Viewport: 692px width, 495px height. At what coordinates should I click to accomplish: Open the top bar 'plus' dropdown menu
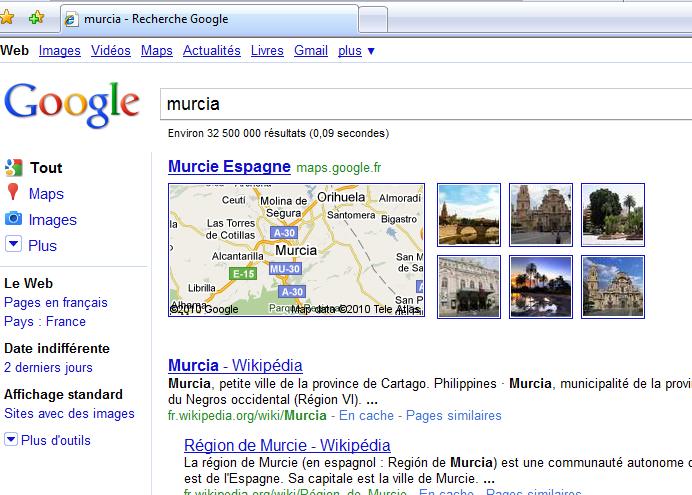click(356, 51)
